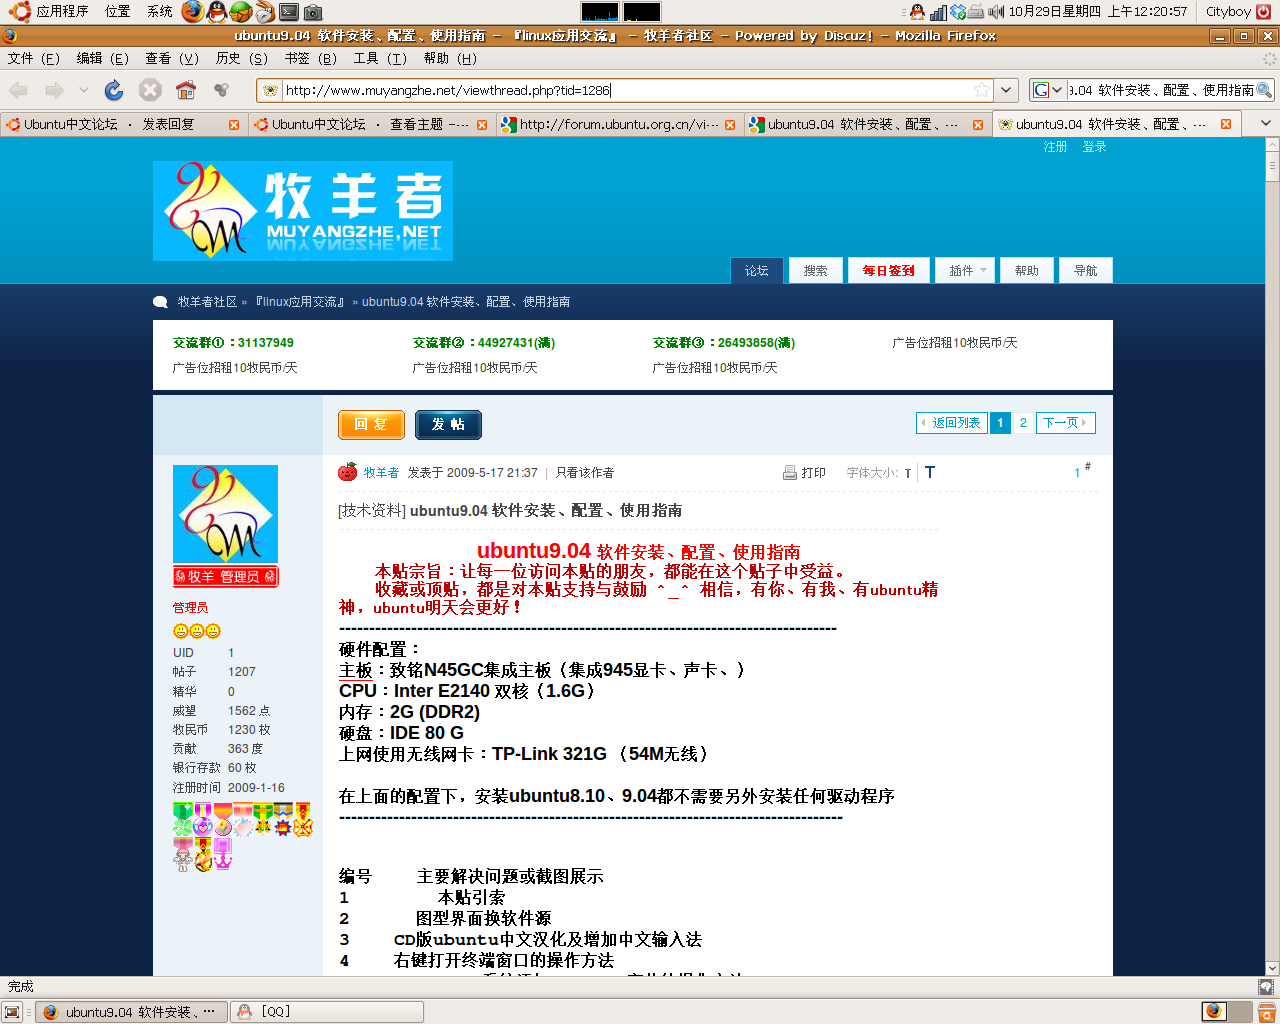Viewport: 1280px width, 1024px height.
Task: Click 只看该作者 link
Action: click(x=585, y=473)
